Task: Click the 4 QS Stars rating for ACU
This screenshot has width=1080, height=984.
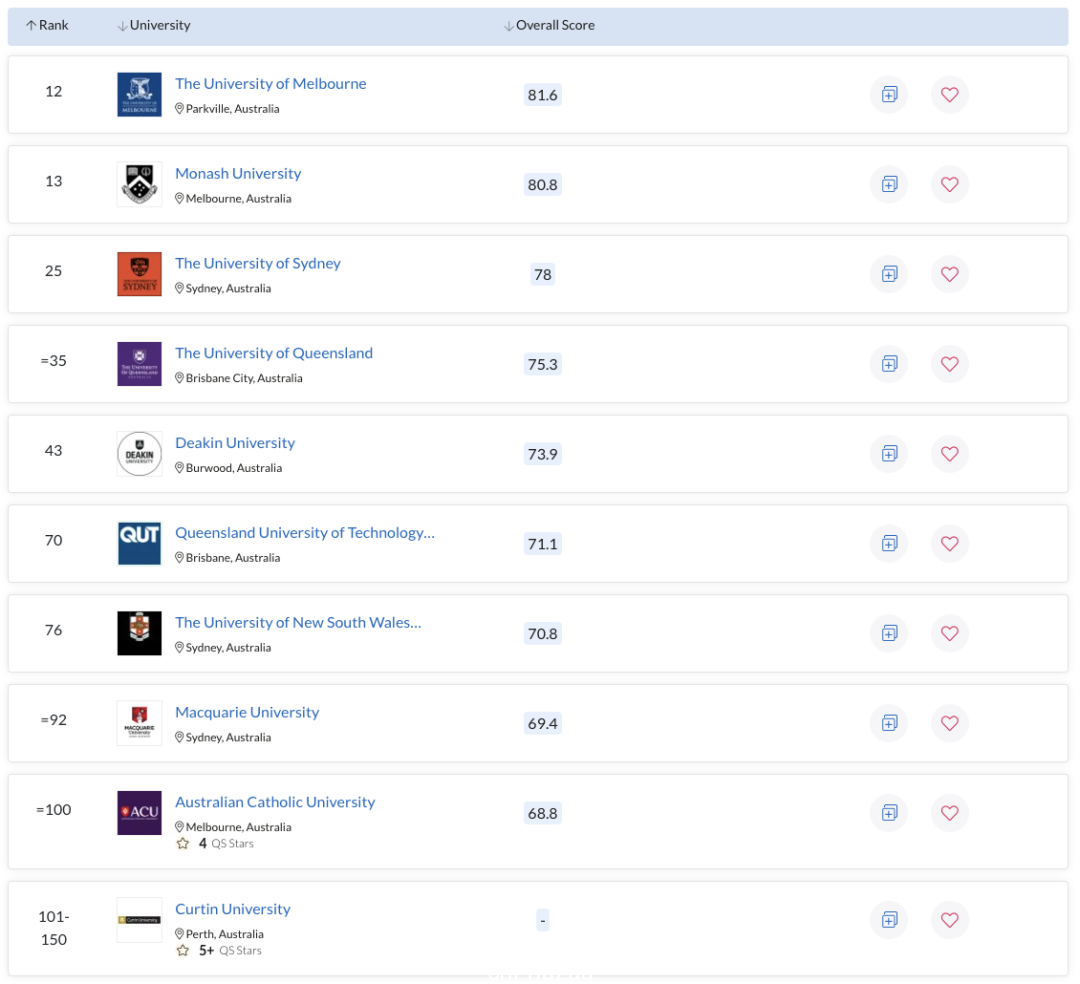Action: [215, 844]
